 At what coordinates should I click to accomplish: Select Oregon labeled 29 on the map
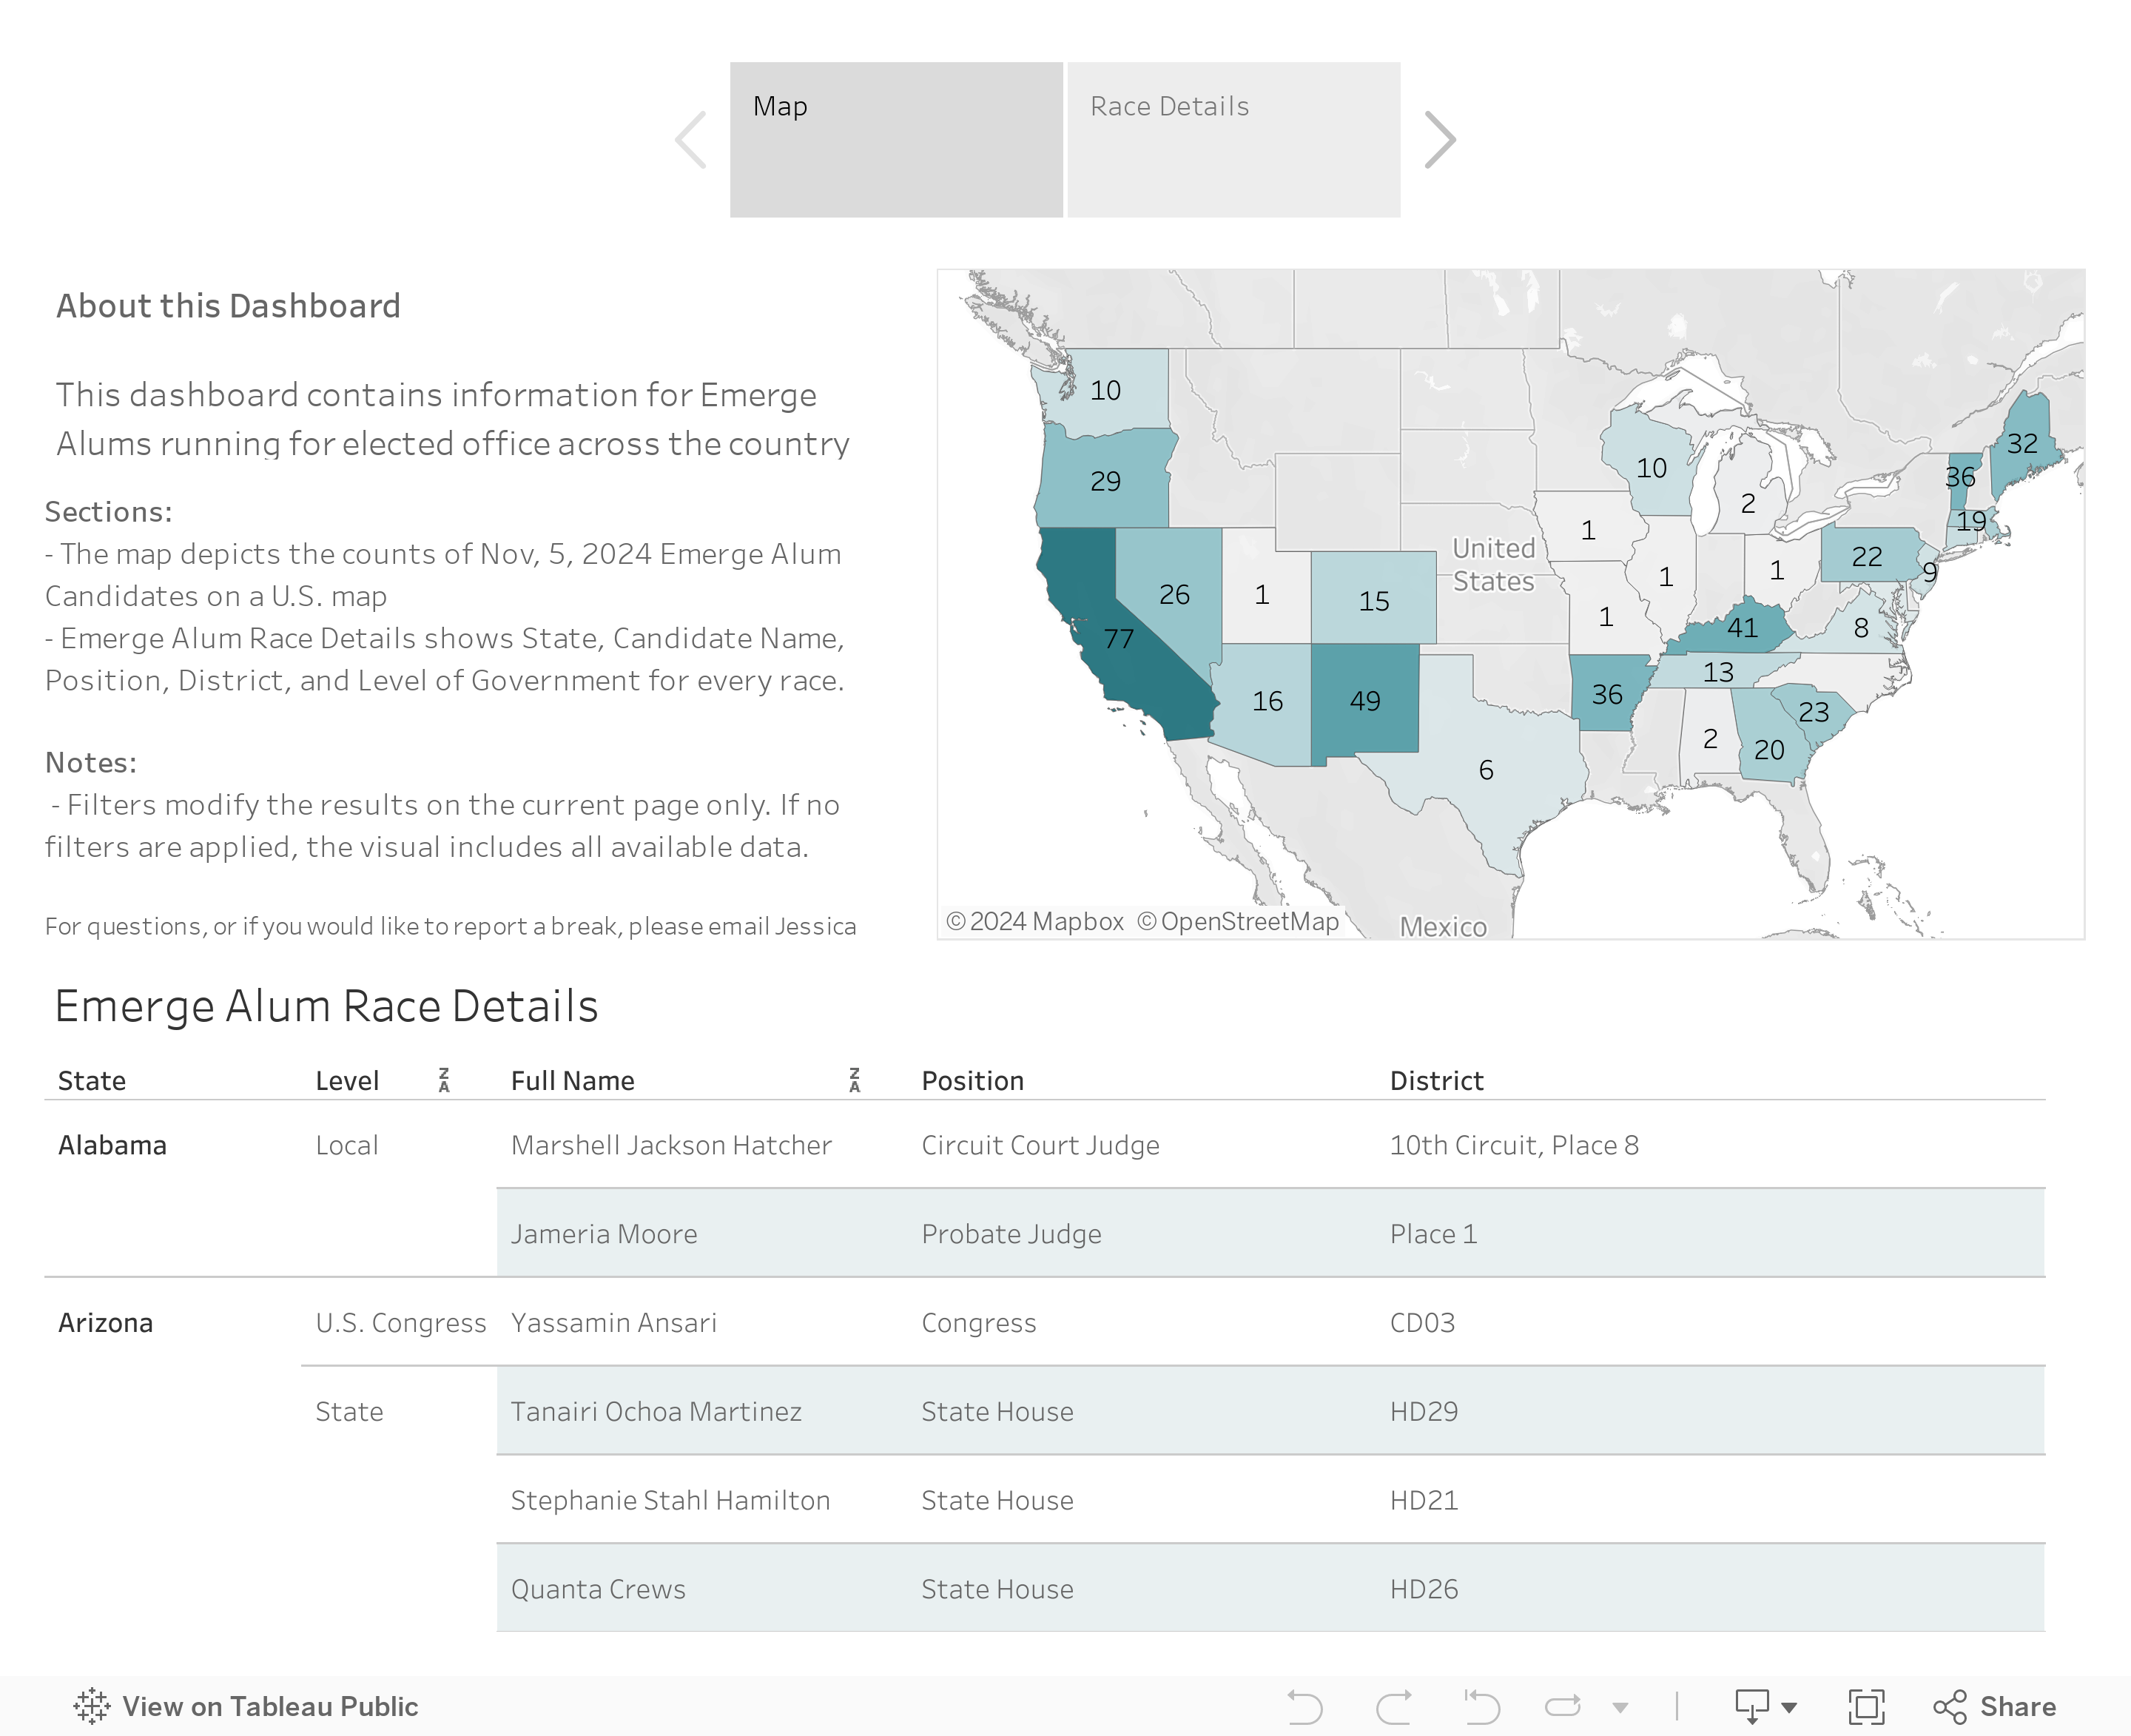click(1105, 481)
